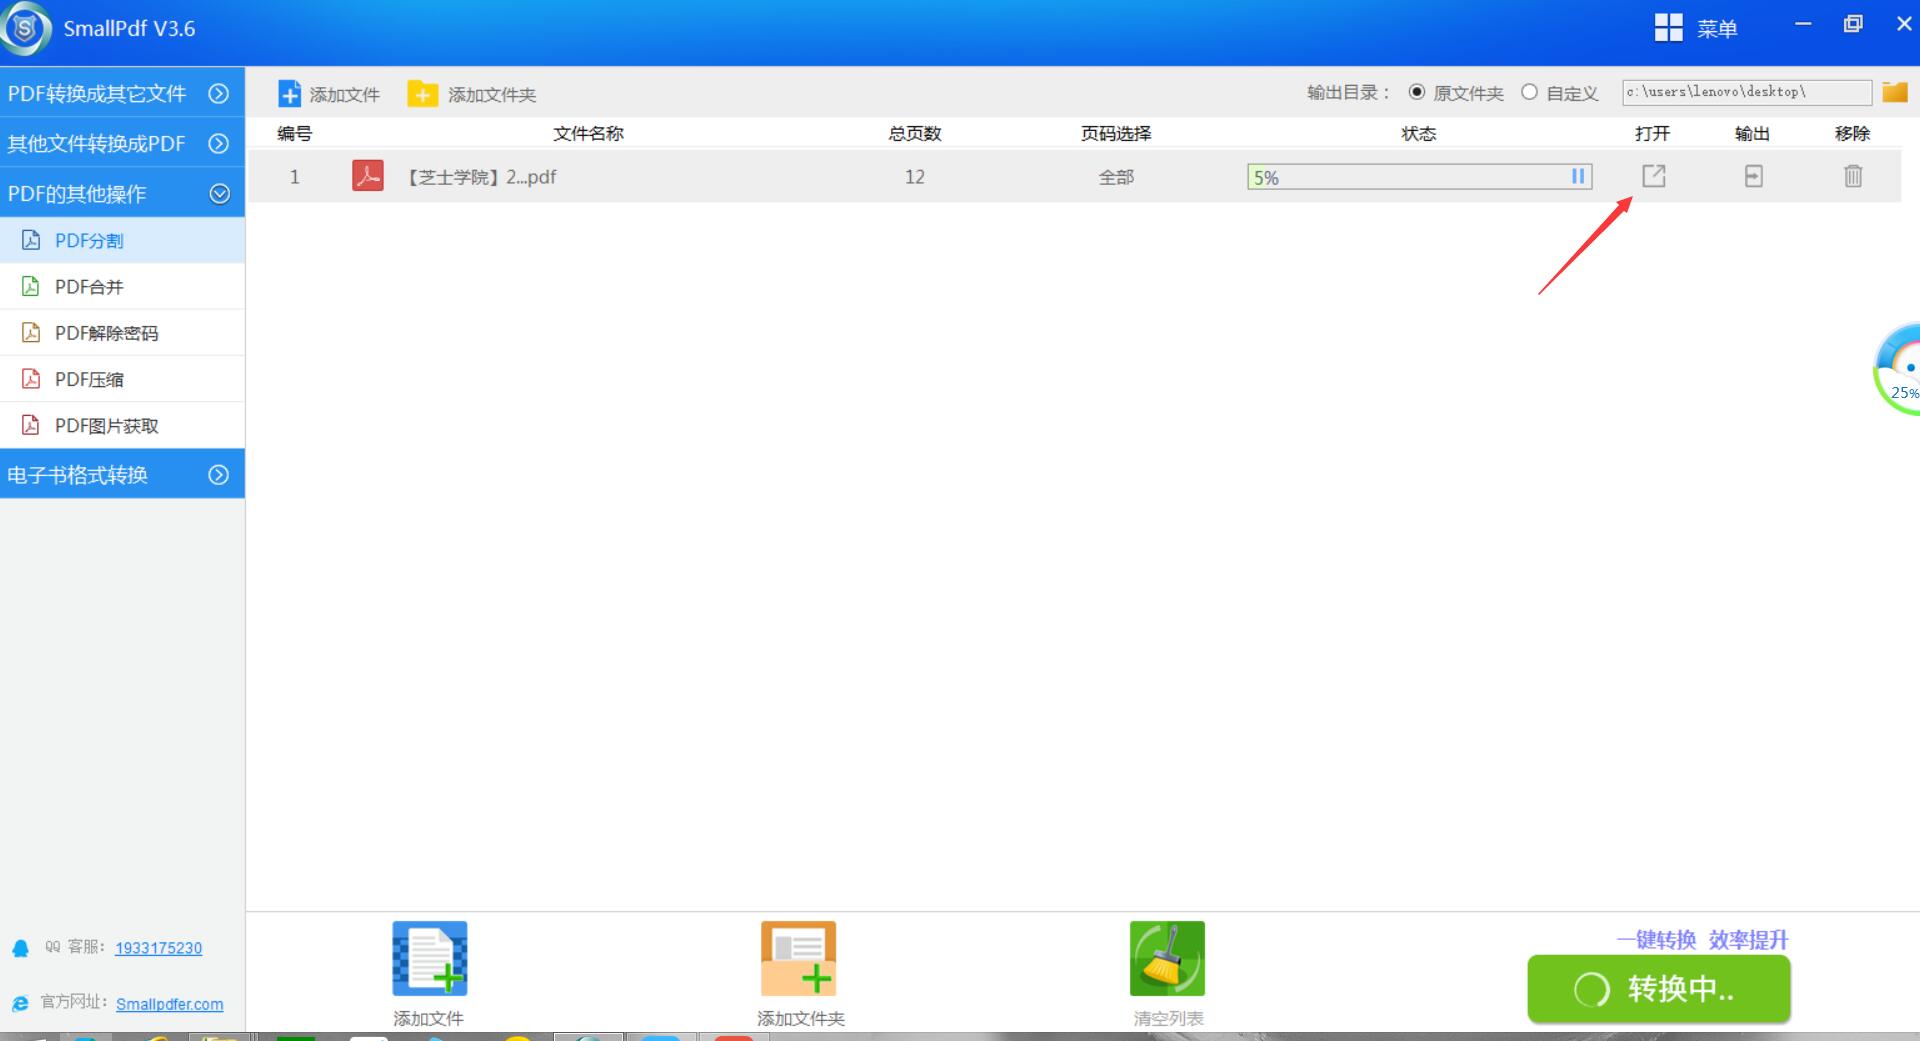
Task: Select PDF合并 in the sidebar
Action: click(89, 287)
